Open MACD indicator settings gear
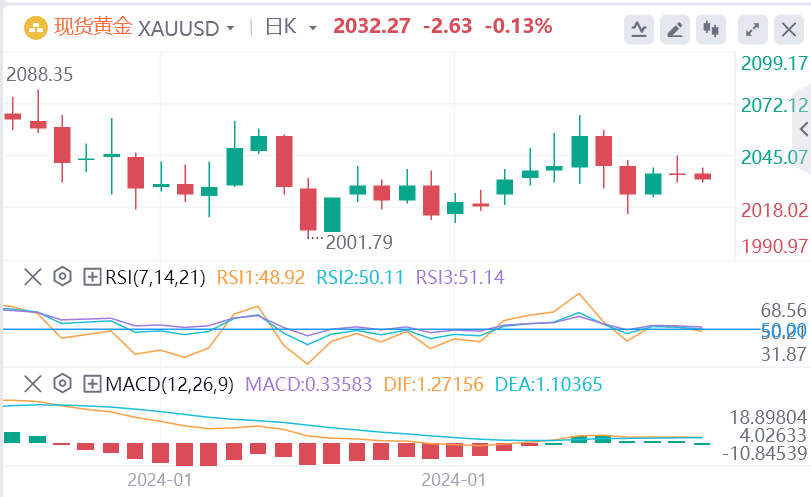This screenshot has height=497, width=811. (62, 383)
